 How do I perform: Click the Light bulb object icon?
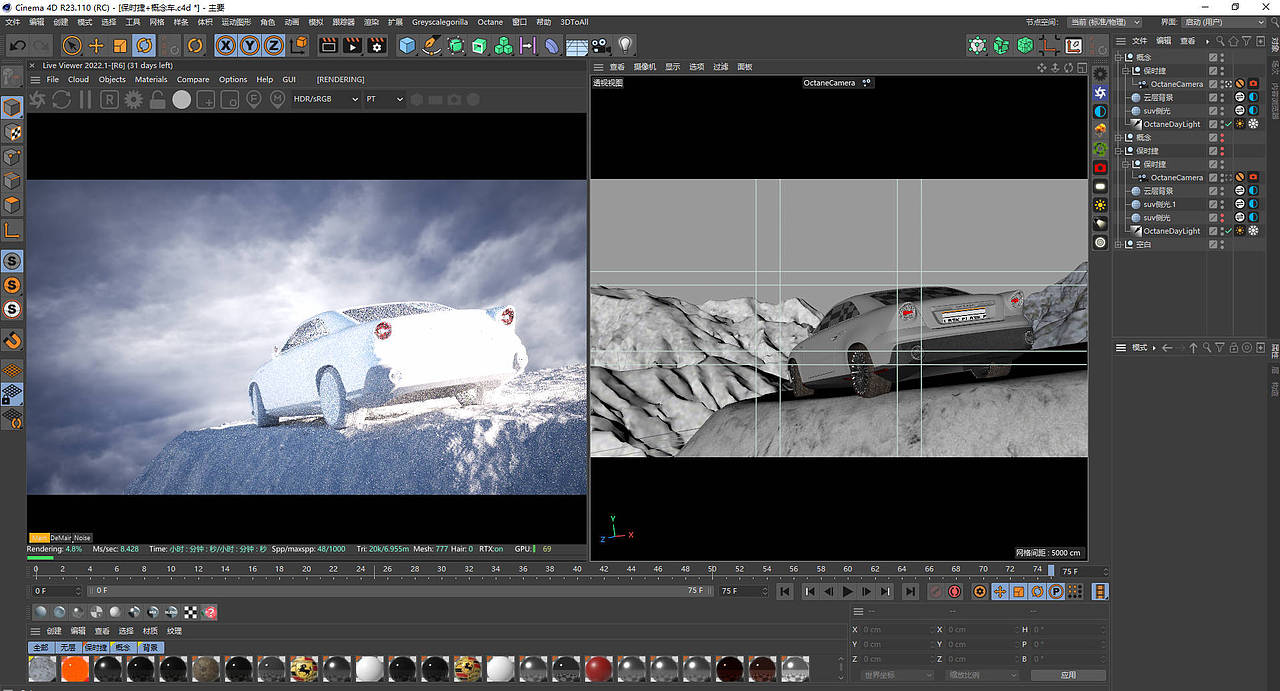pyautogui.click(x=625, y=45)
